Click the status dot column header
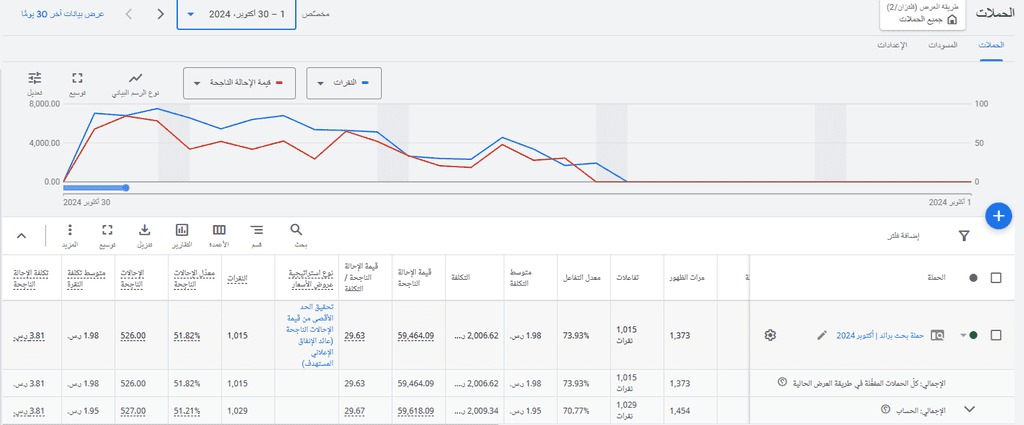1024x425 pixels. coord(974,278)
